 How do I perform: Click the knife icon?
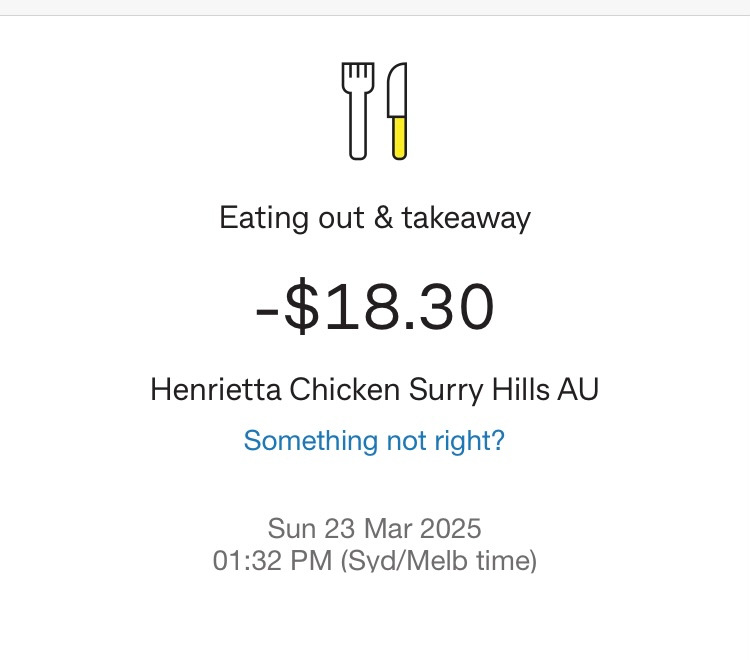point(398,110)
